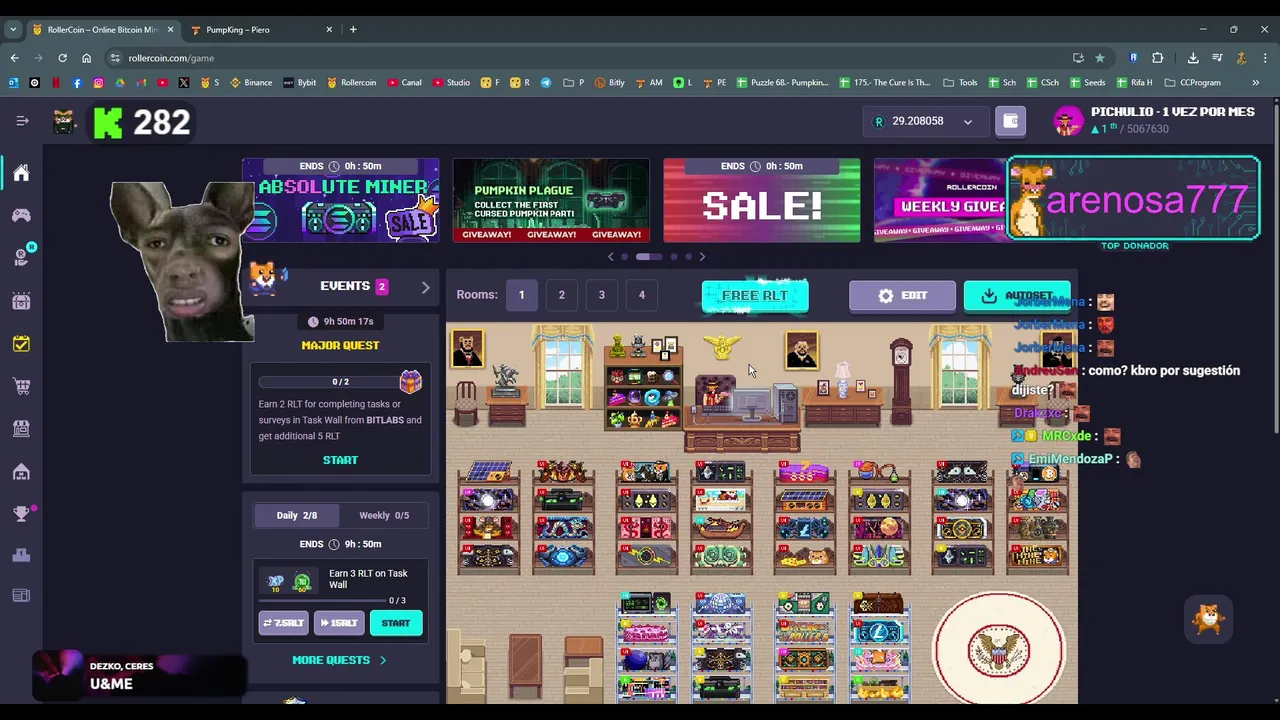Expand the RLT balance currency dropdown
Viewport: 1280px width, 720px height.
pos(967,122)
